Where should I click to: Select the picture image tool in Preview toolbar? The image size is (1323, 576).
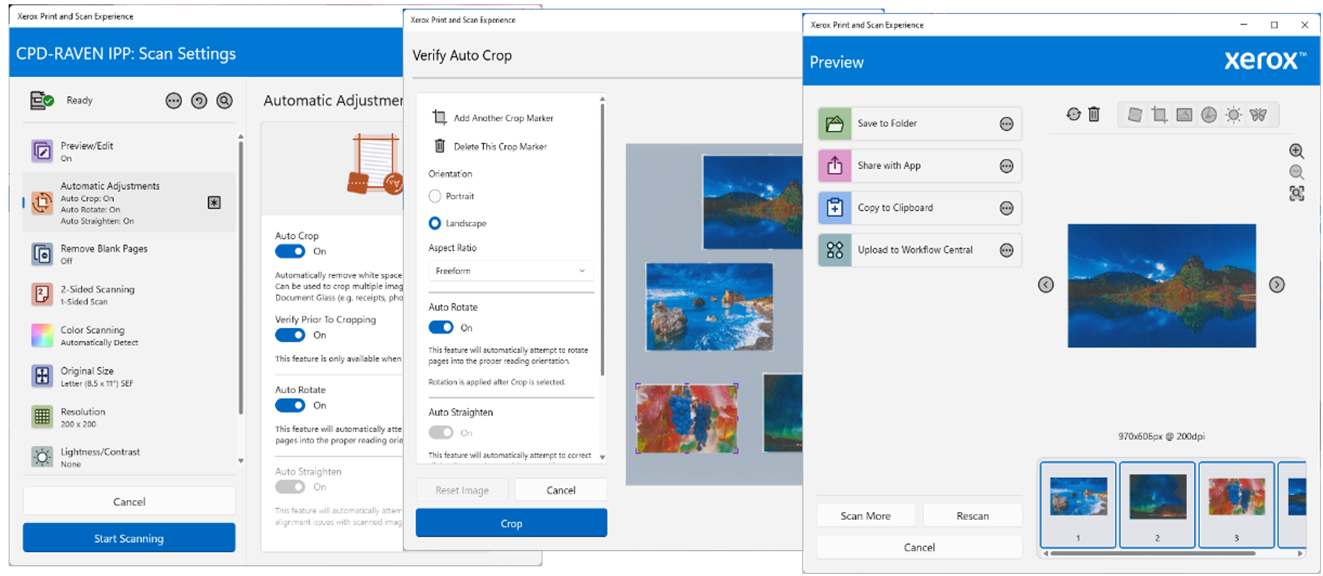click(x=1184, y=115)
